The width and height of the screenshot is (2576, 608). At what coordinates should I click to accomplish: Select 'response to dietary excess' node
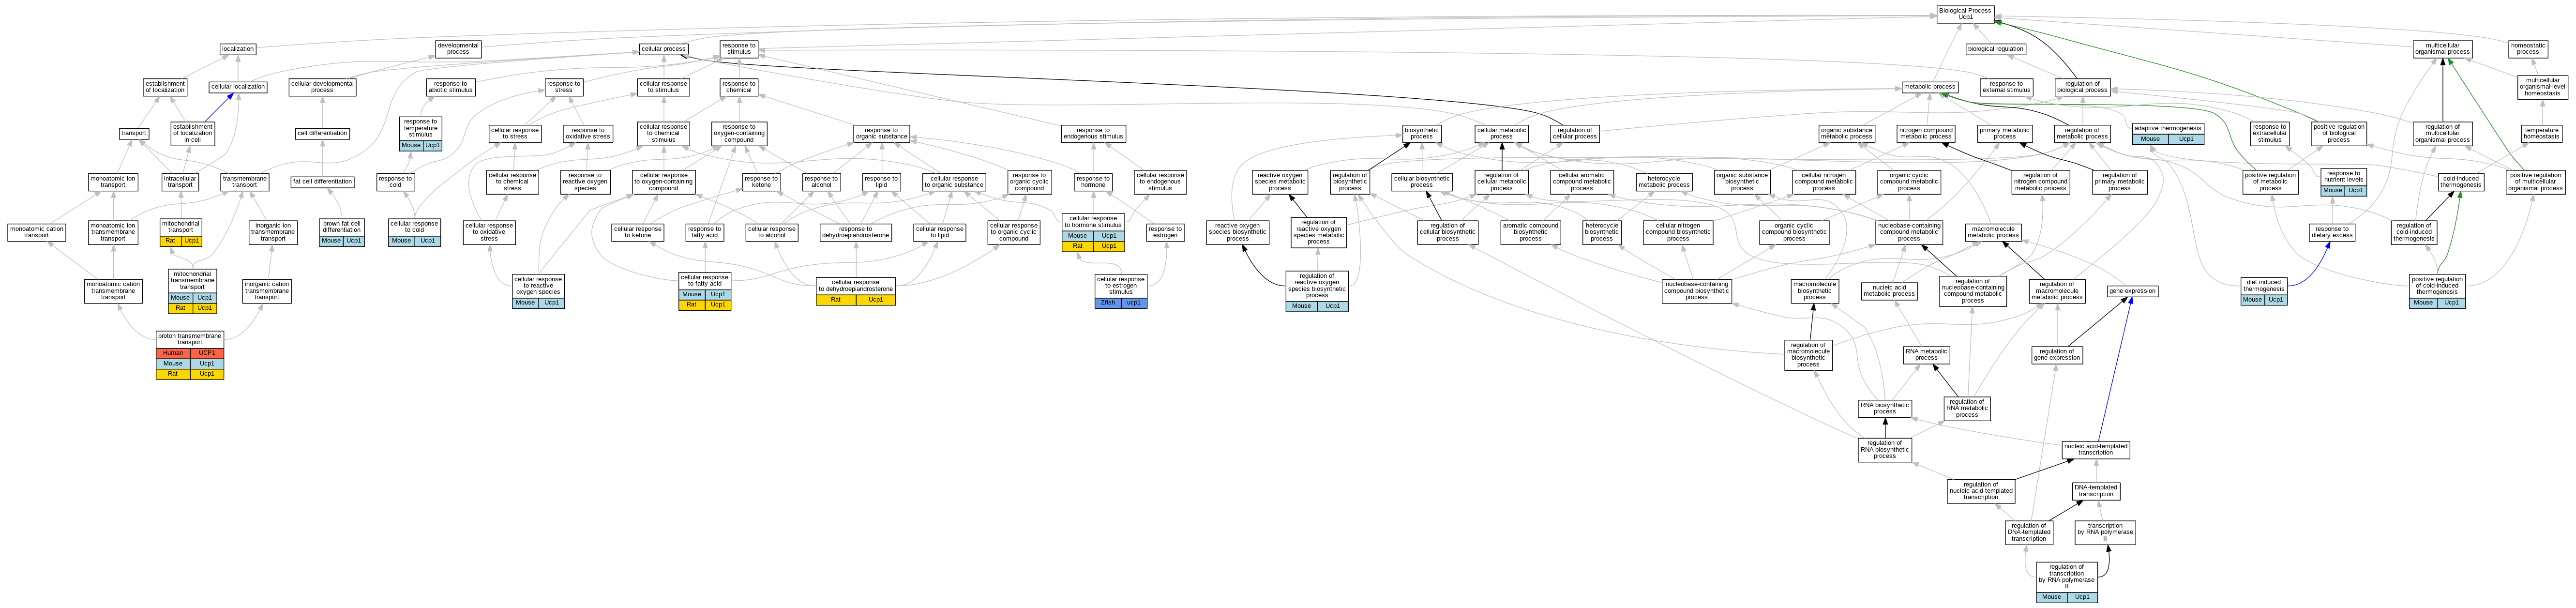point(2332,232)
